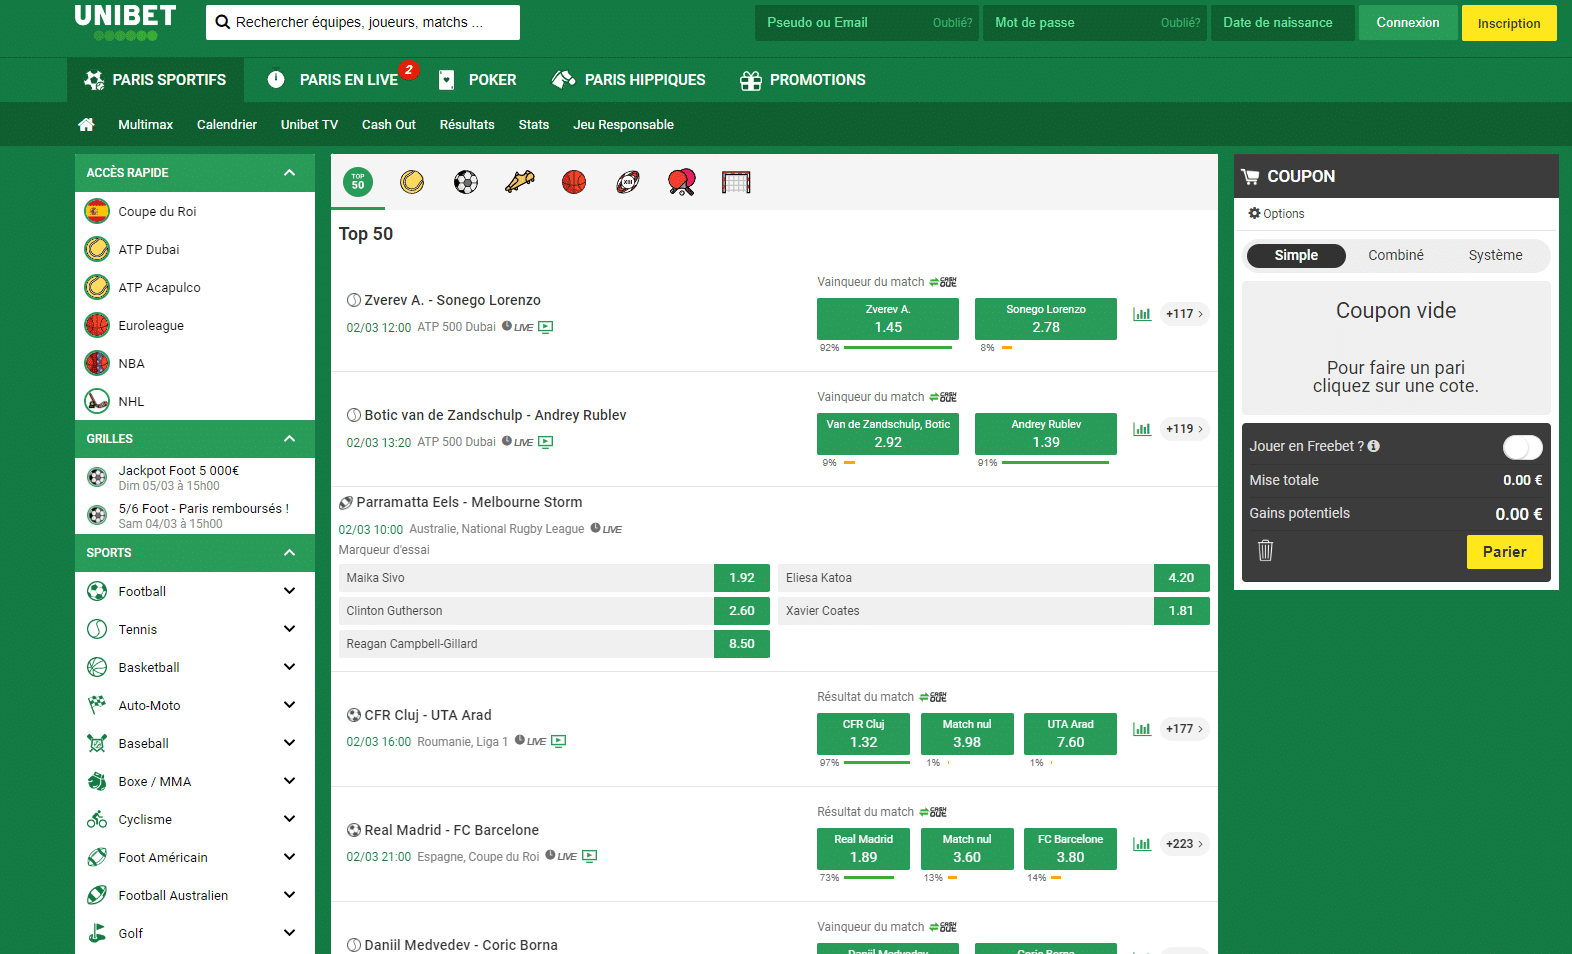The height and width of the screenshot is (954, 1572).
Task: Select the tennis ball filter icon
Action: click(412, 182)
